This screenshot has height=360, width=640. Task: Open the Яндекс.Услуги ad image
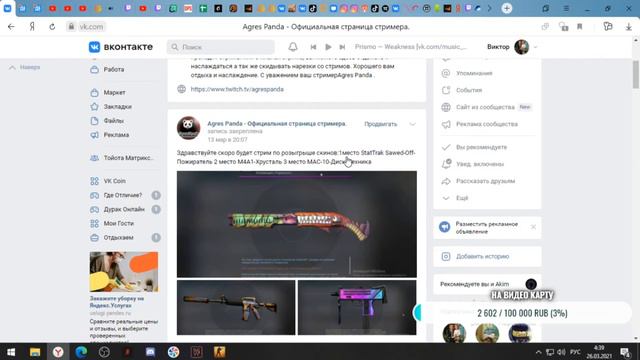coord(124,272)
